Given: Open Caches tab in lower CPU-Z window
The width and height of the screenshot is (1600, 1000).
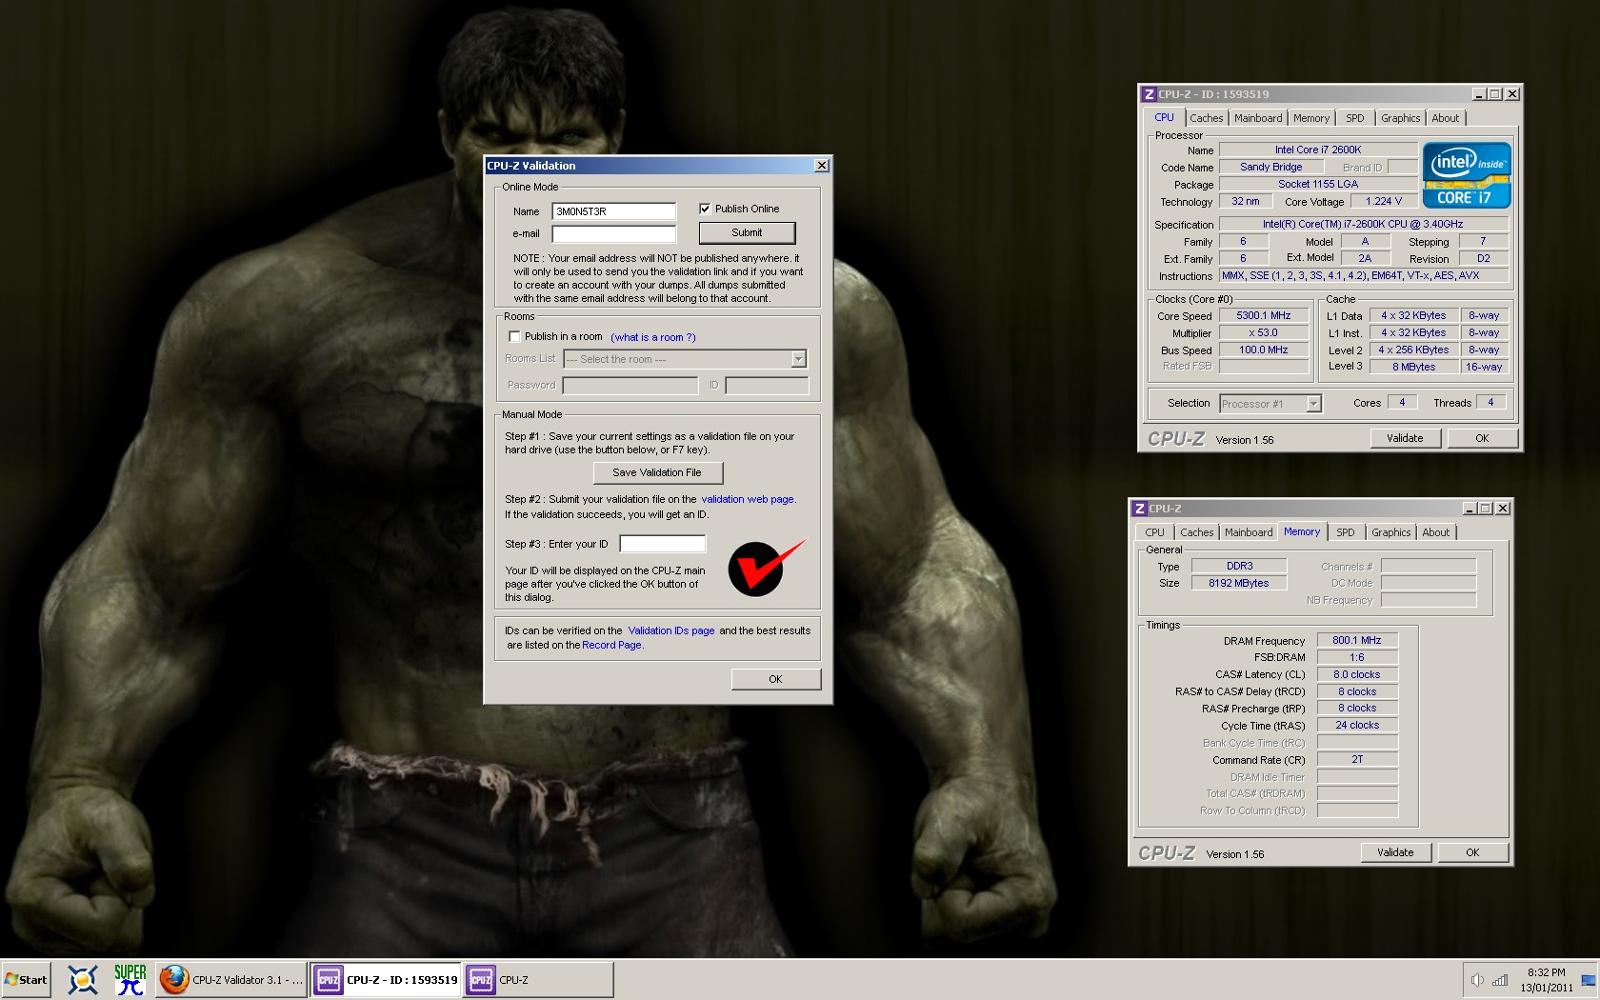Looking at the screenshot, I should click(1196, 533).
